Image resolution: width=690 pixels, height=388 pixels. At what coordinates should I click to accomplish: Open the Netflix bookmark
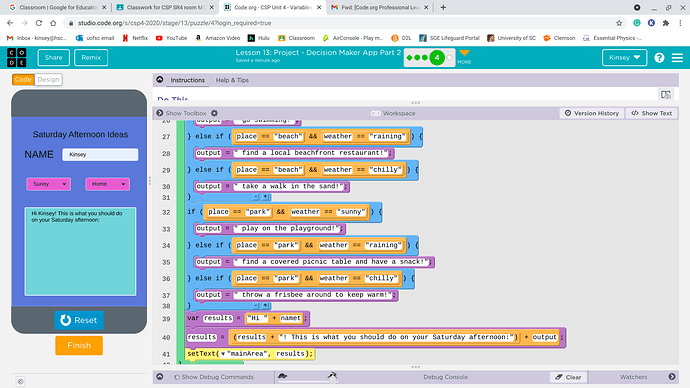point(135,38)
